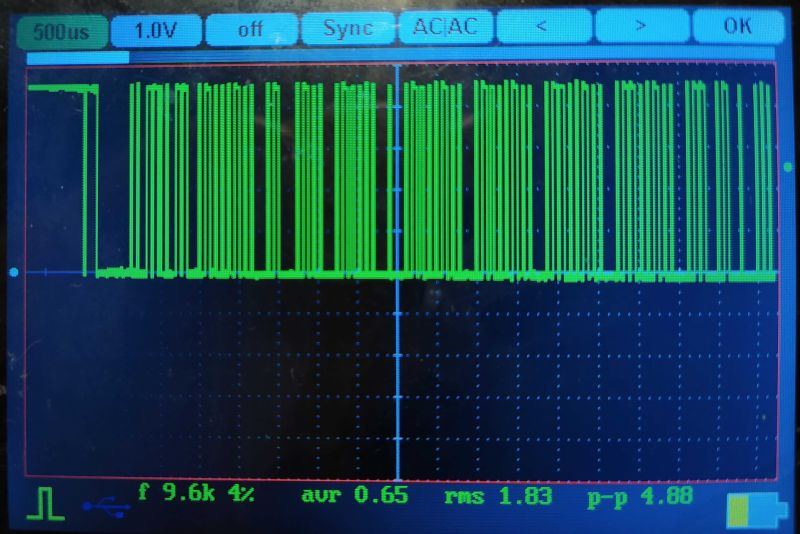800x534 pixels.
Task: Tap the avr 0.65 average readout
Action: (x=353, y=495)
